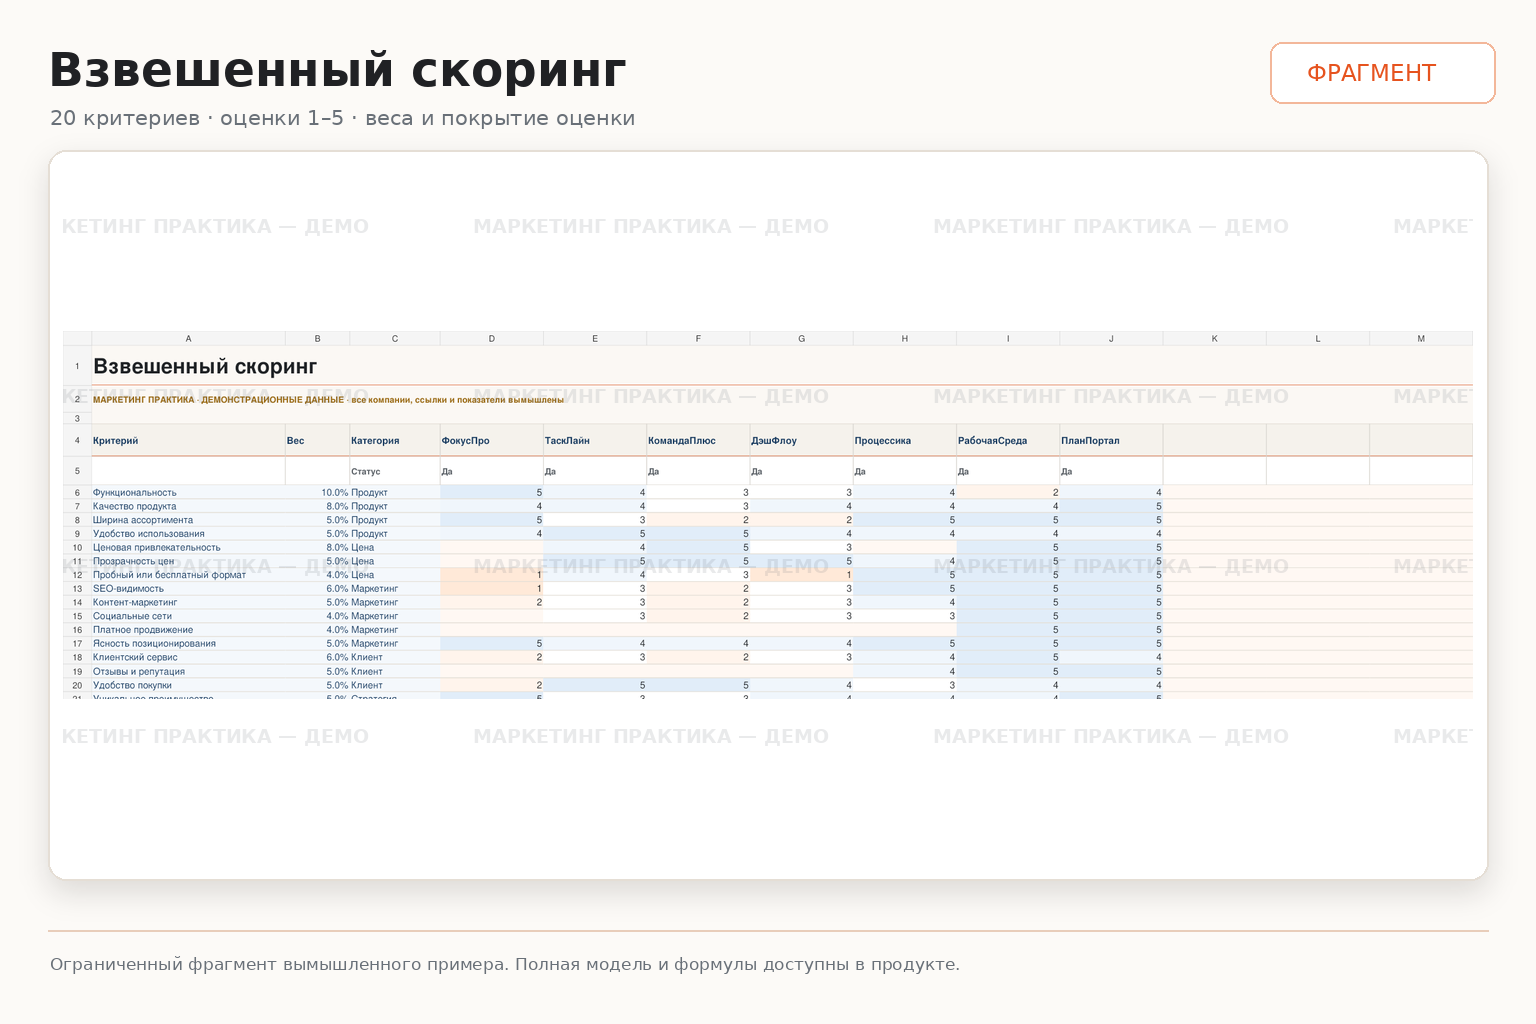Screen dimensions: 1536x1024
Task: Select the Платное продвижение criterion cell
Action: point(188,630)
